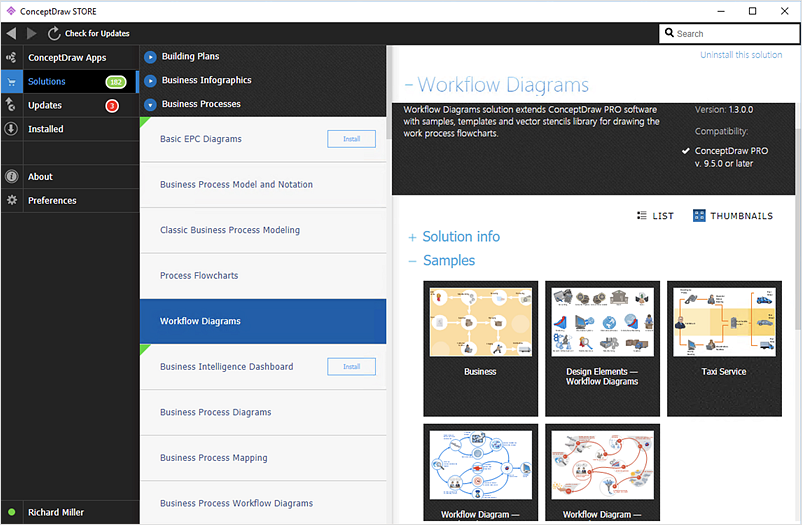
Task: Click the About info icon
Action: [11, 177]
